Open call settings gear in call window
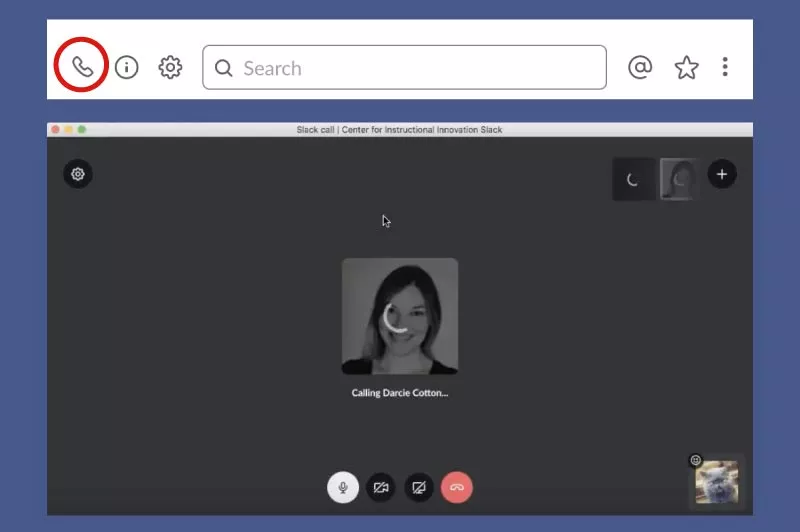Screen dimensions: 800x532 point(78,174)
